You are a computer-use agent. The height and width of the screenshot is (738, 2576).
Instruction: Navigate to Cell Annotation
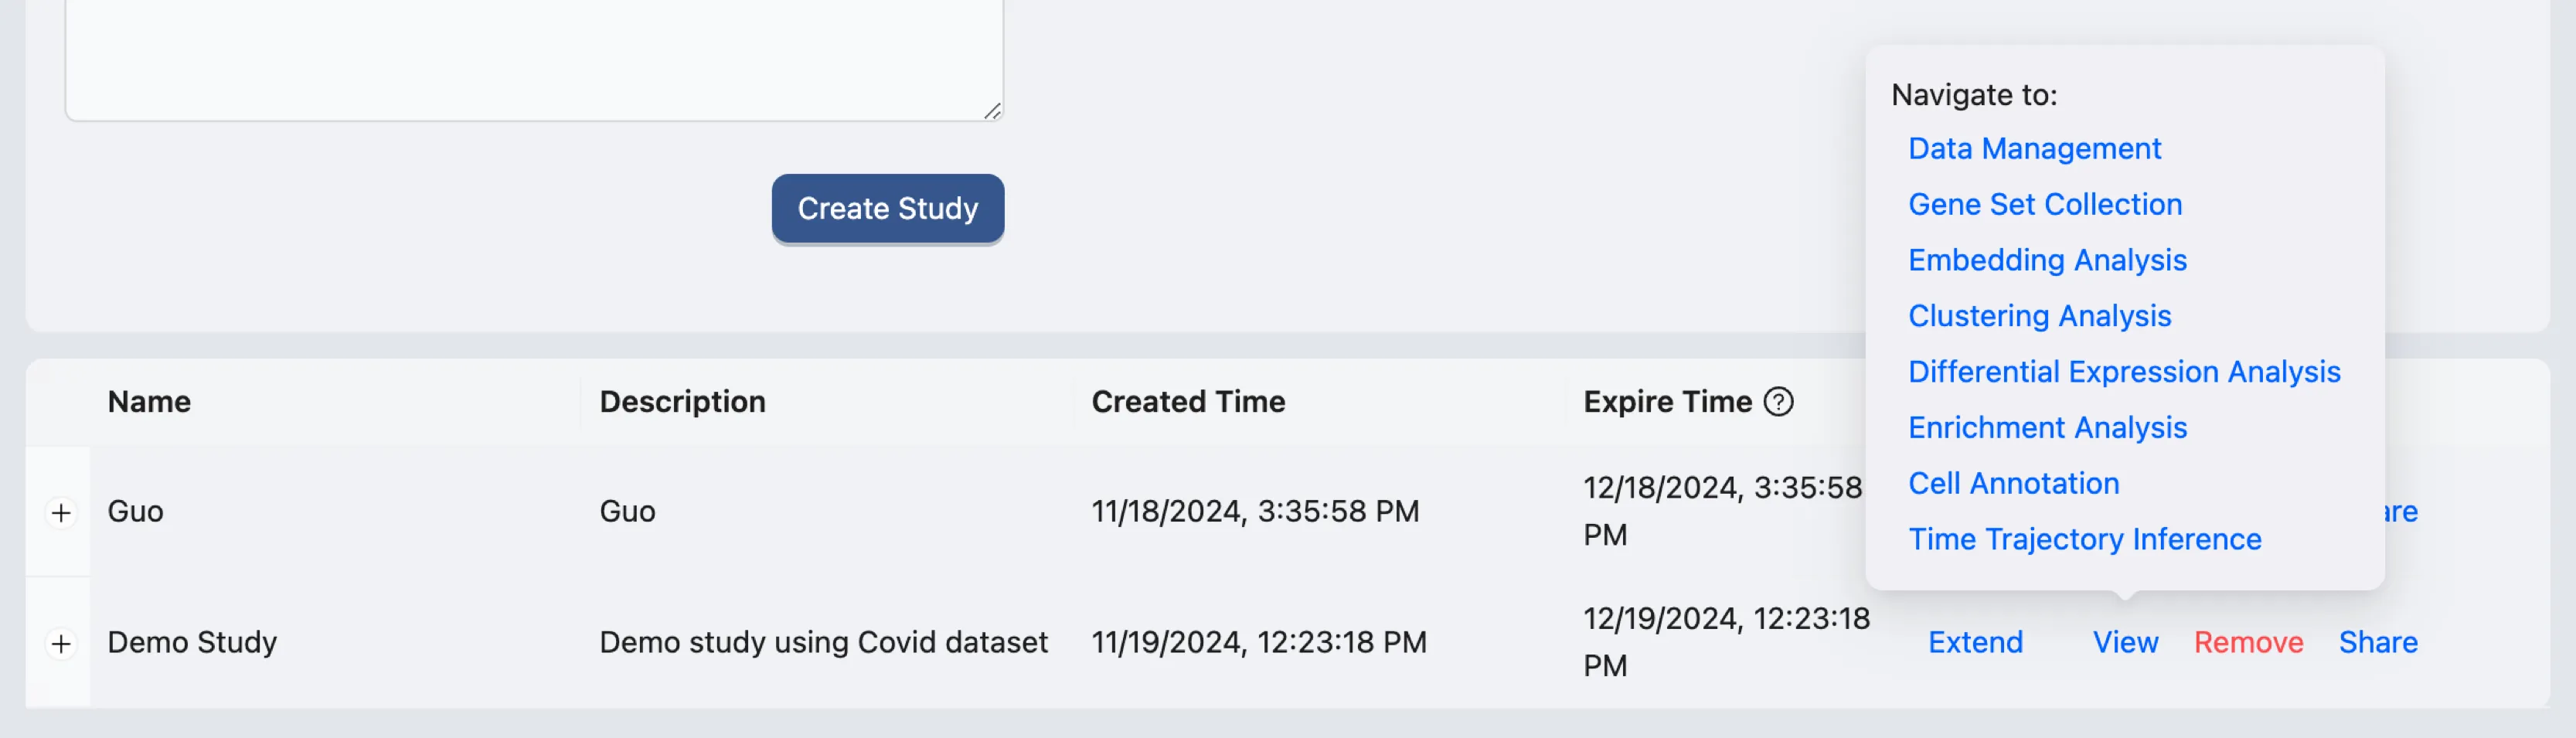pyautogui.click(x=2013, y=484)
